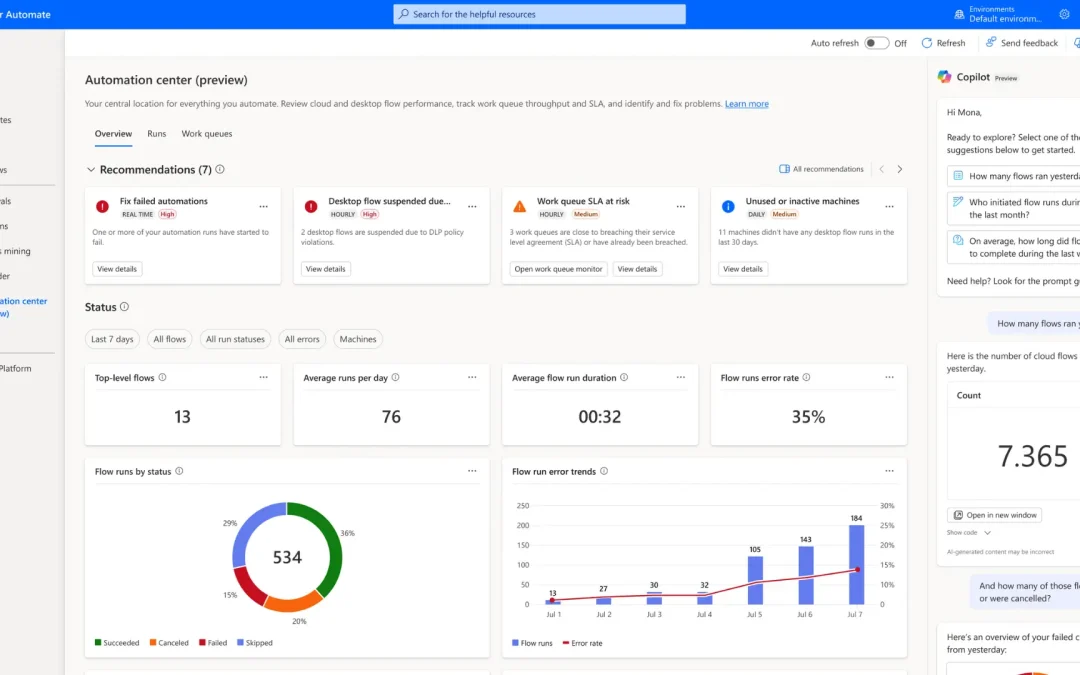Switch to the Runs tab
Screen dimensions: 1080x675
pos(156,134)
